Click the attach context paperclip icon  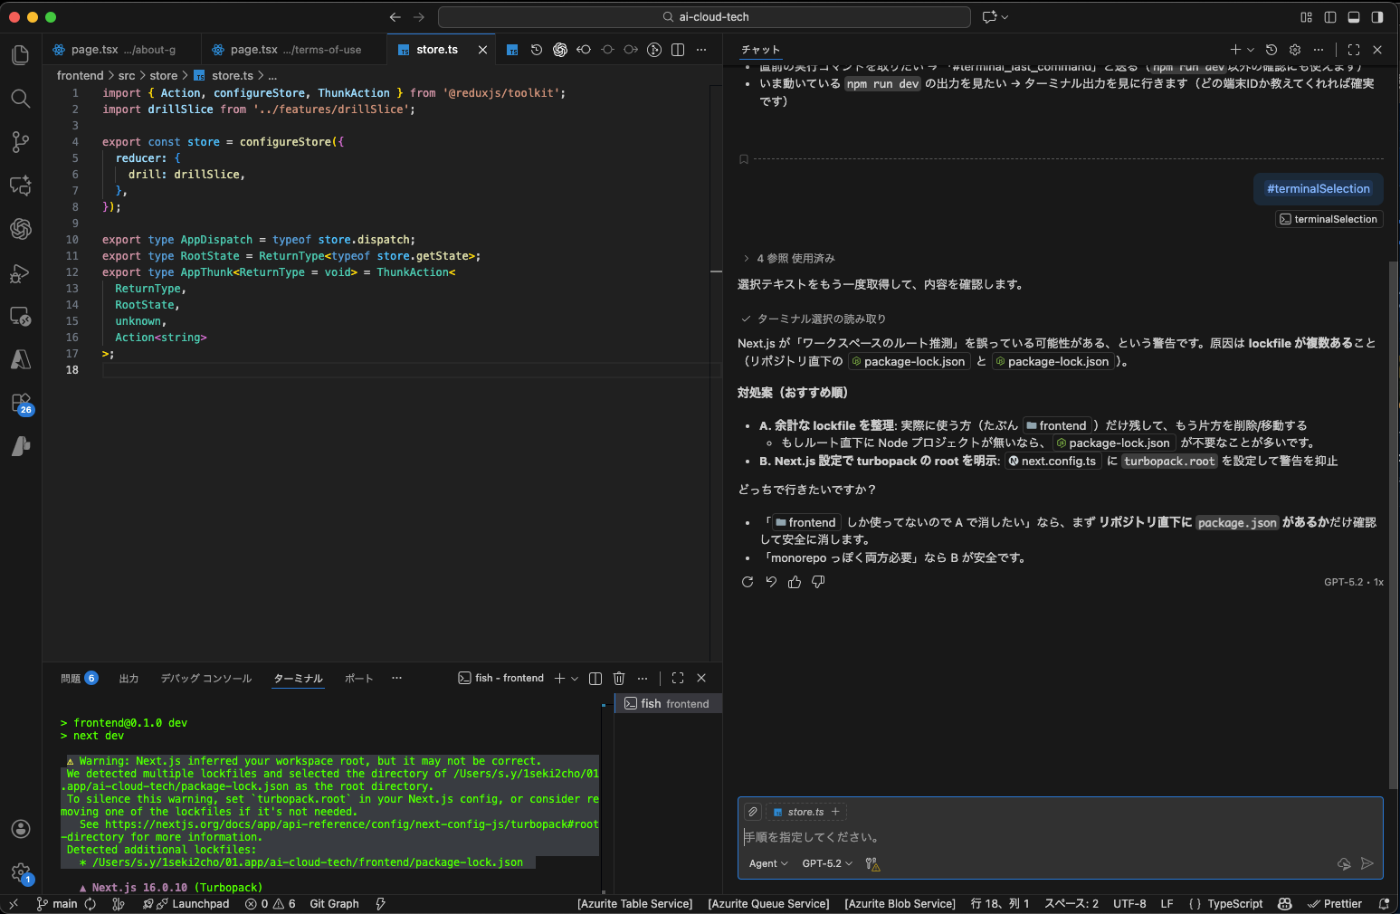[x=753, y=812]
